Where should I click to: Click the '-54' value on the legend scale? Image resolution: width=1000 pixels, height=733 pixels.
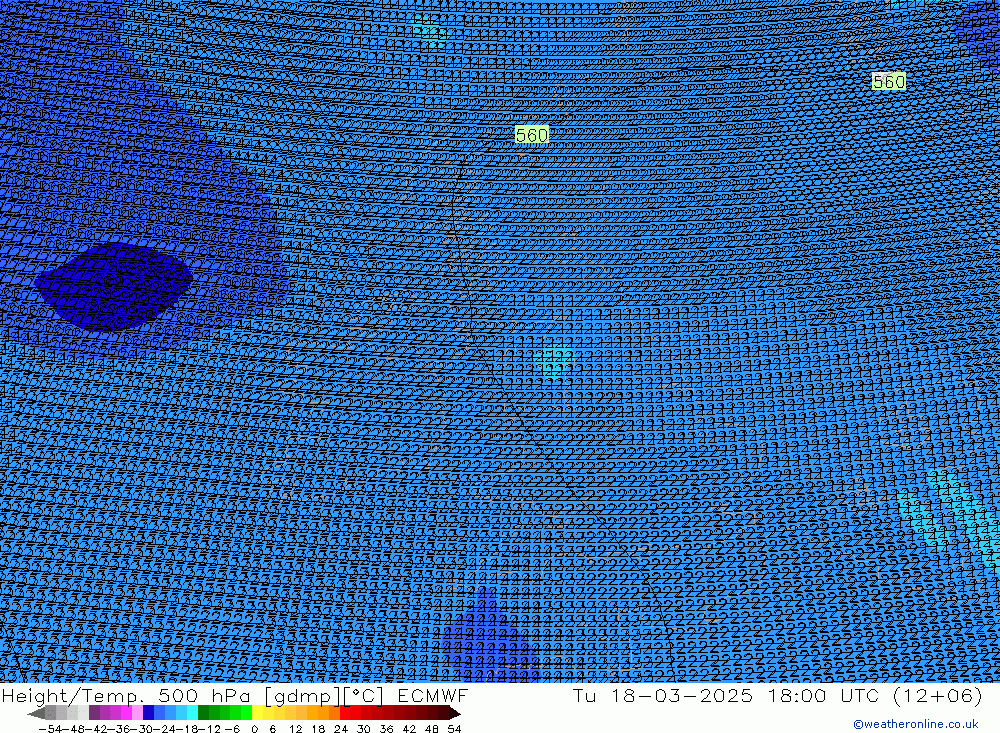click(x=50, y=729)
